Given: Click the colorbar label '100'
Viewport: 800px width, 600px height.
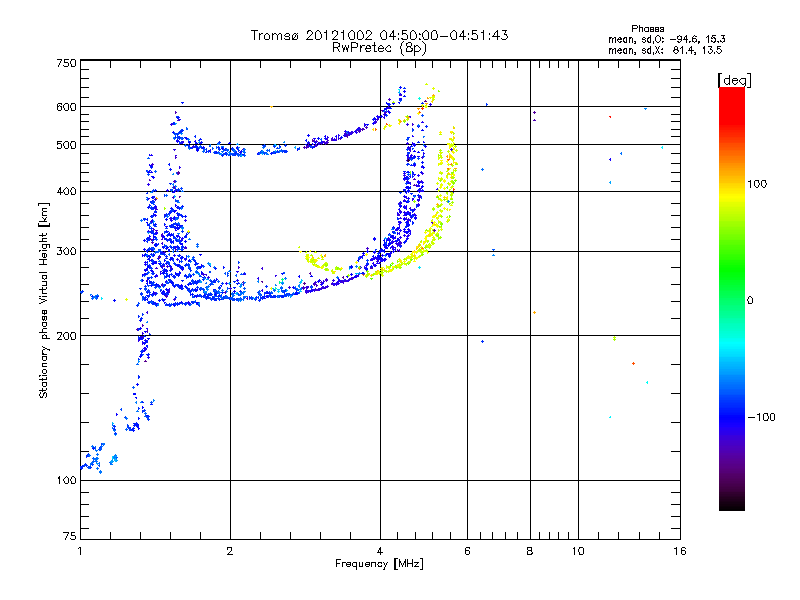Looking at the screenshot, I should (x=757, y=184).
